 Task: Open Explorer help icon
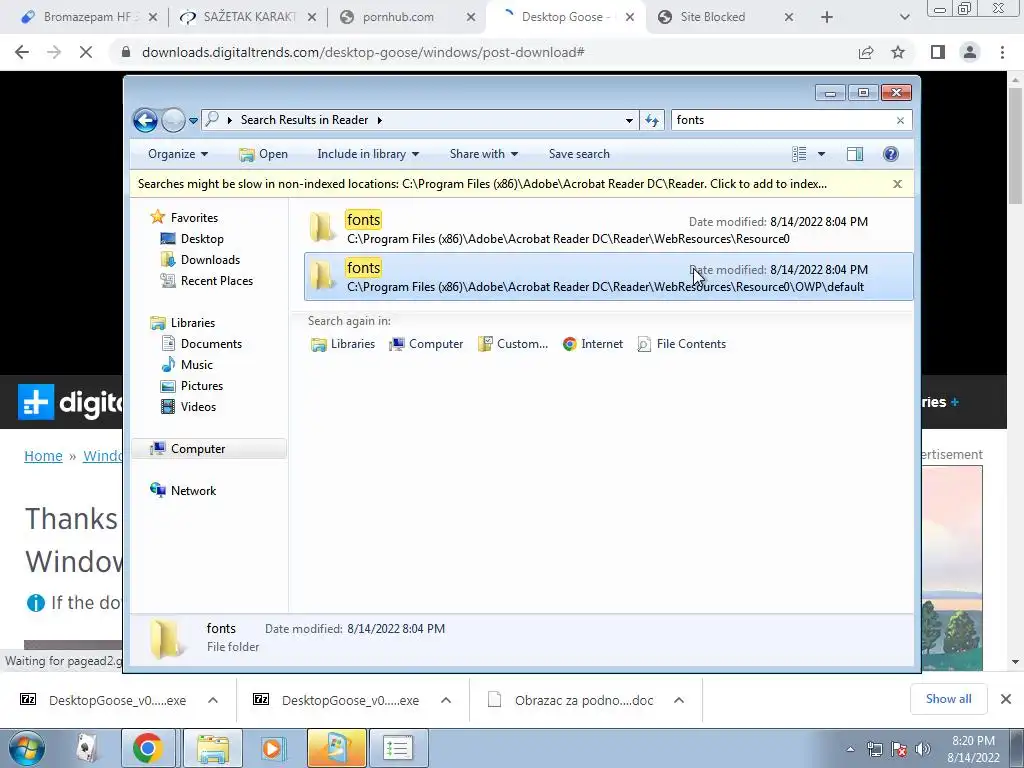click(891, 154)
